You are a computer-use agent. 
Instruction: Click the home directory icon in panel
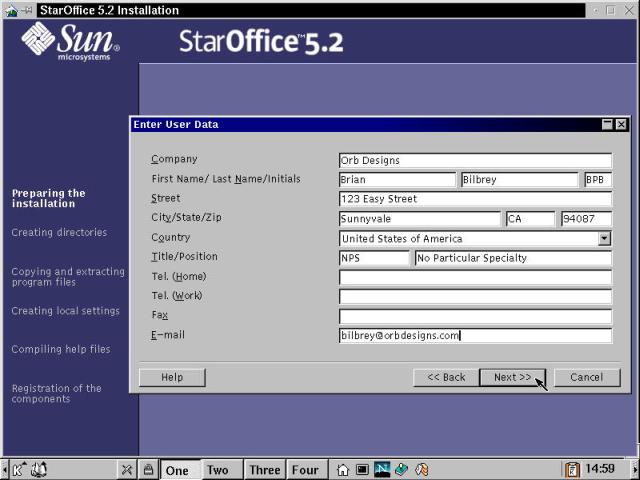coord(343,469)
